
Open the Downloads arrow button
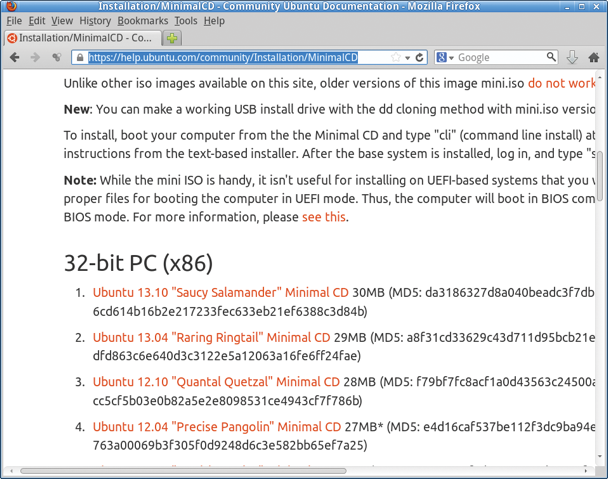pos(573,58)
